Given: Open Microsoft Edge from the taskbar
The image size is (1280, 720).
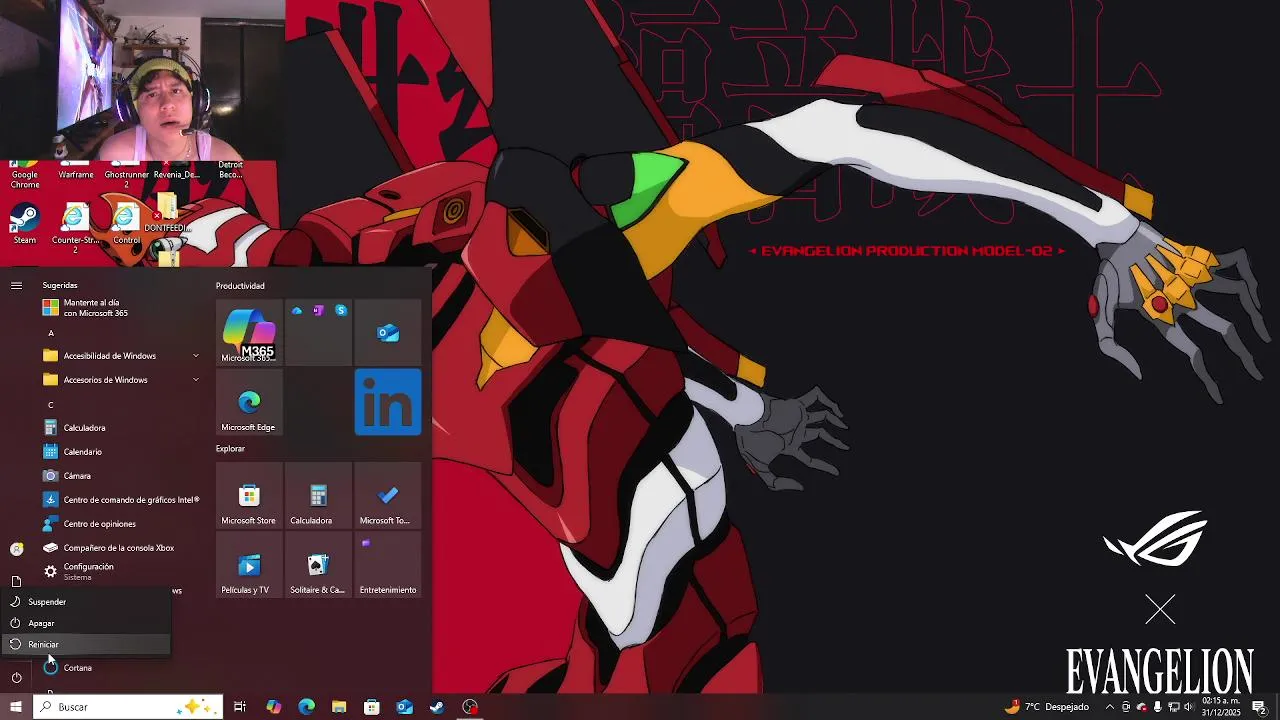Looking at the screenshot, I should [306, 707].
